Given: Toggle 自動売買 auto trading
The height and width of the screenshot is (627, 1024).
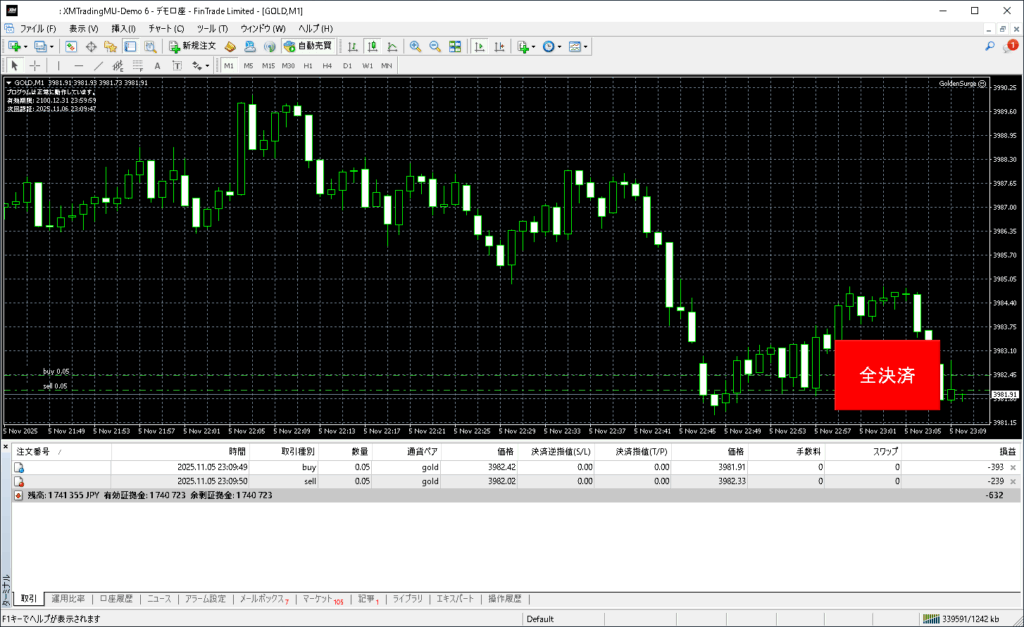Looking at the screenshot, I should [x=308, y=46].
